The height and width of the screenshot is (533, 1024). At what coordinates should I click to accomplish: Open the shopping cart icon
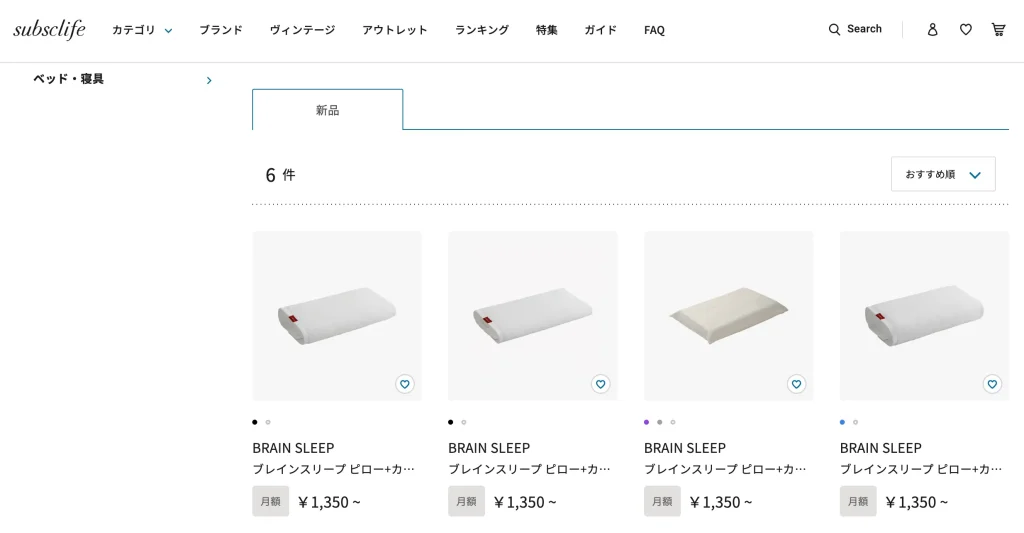998,30
